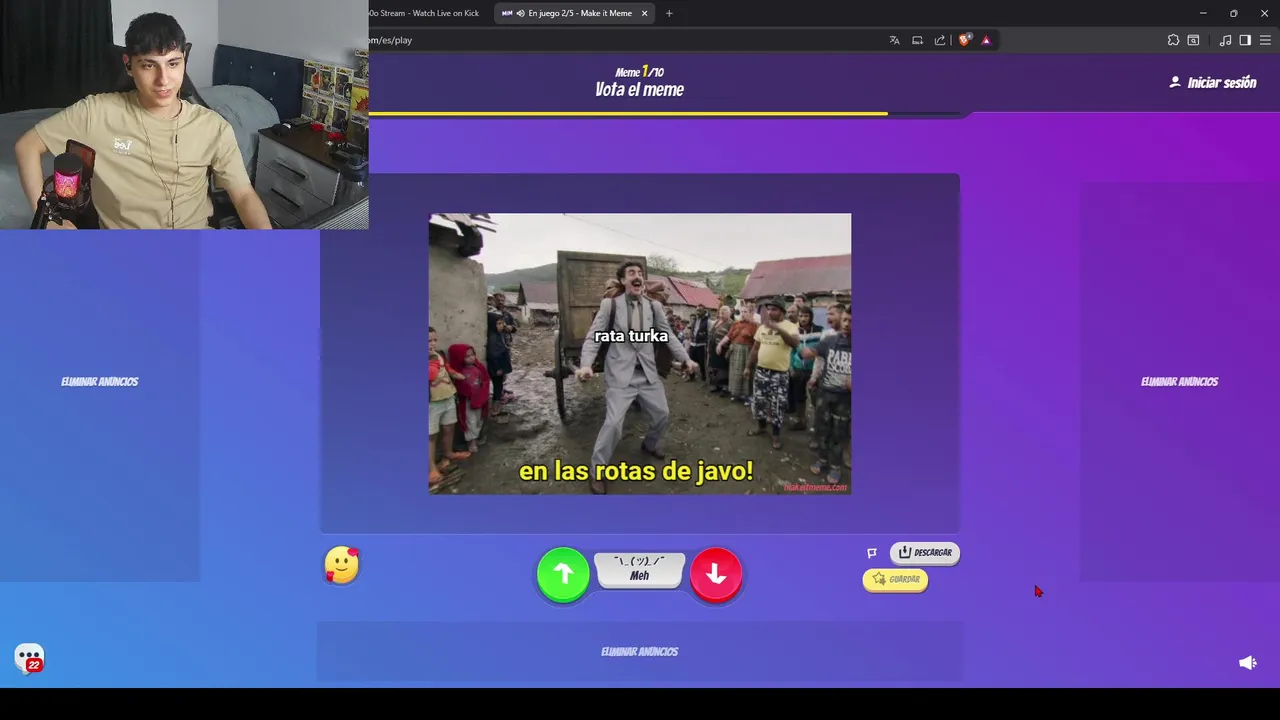Open the emoji reaction picker
Image resolution: width=1280 pixels, height=720 pixels.
(x=342, y=565)
